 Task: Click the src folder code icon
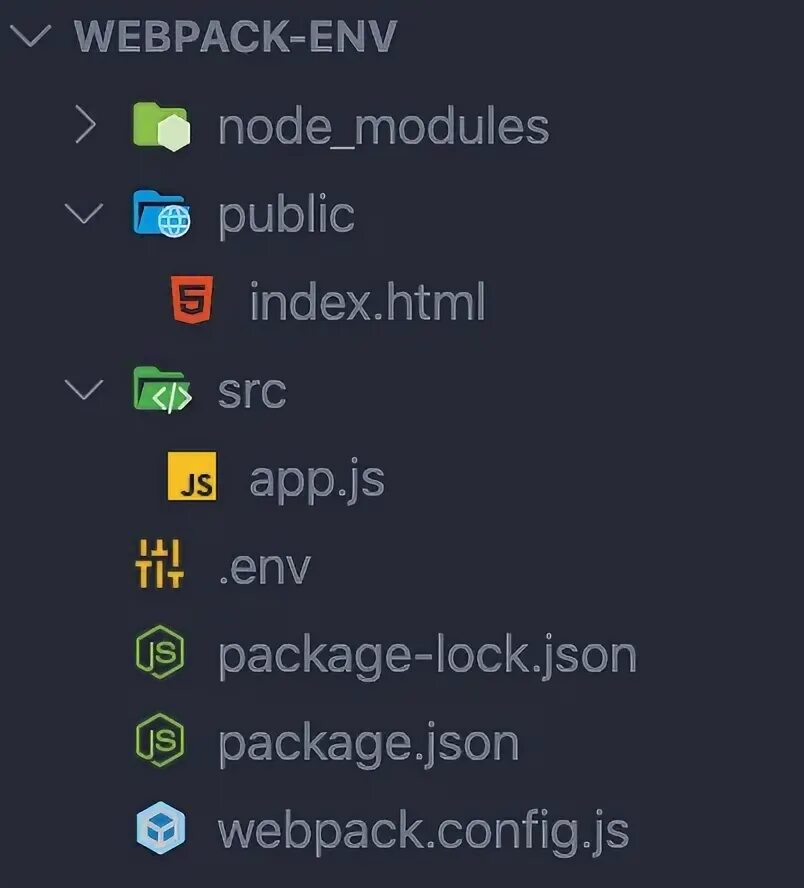click(162, 390)
